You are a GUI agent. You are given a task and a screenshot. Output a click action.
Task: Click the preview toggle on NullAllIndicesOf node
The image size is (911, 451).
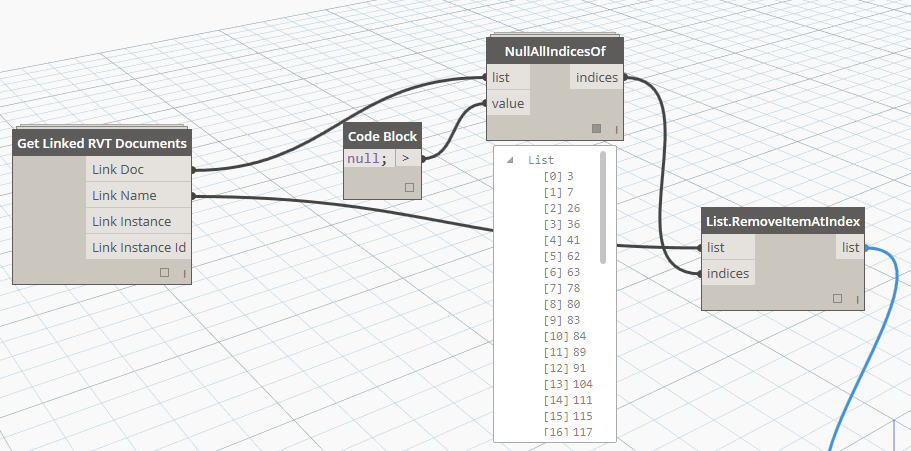click(x=597, y=128)
